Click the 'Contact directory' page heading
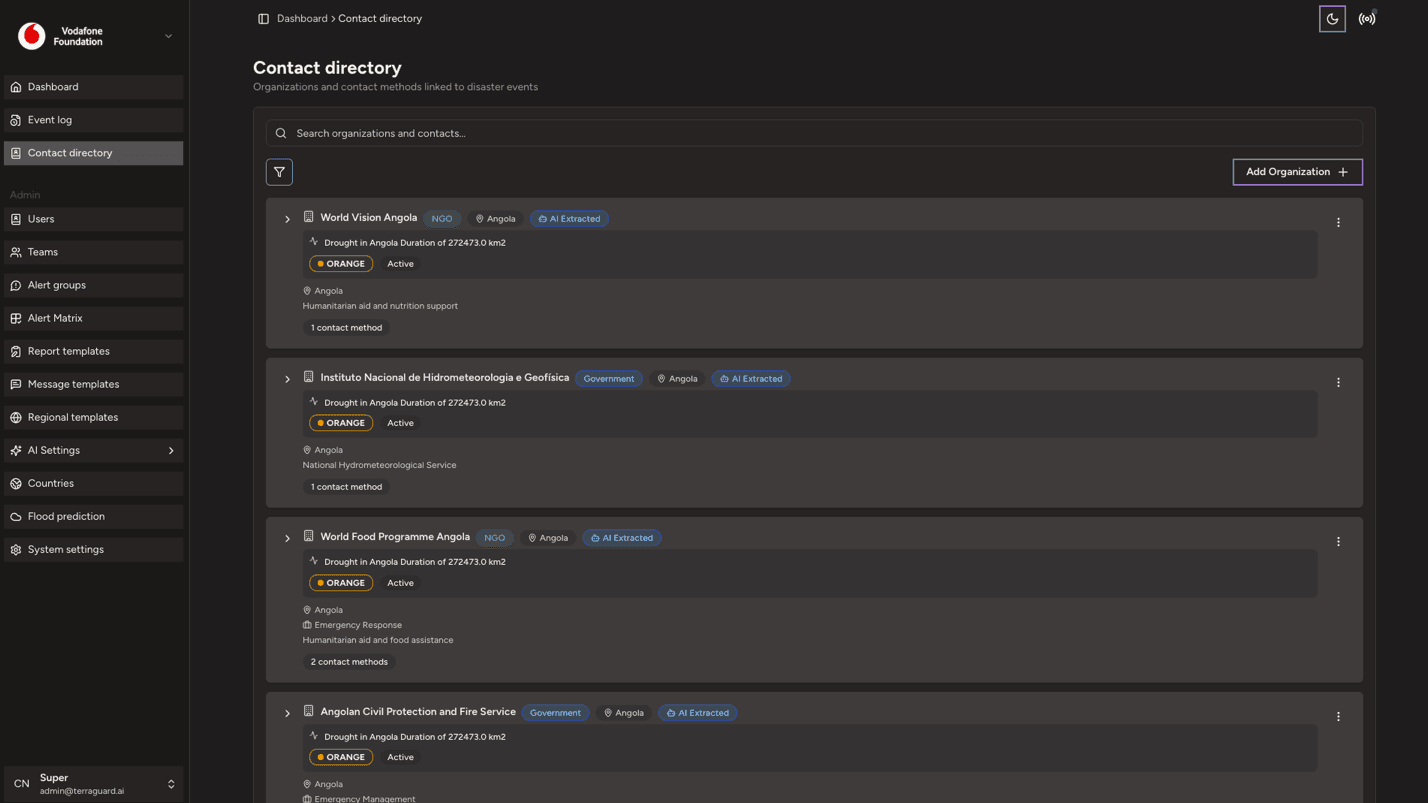 point(327,68)
